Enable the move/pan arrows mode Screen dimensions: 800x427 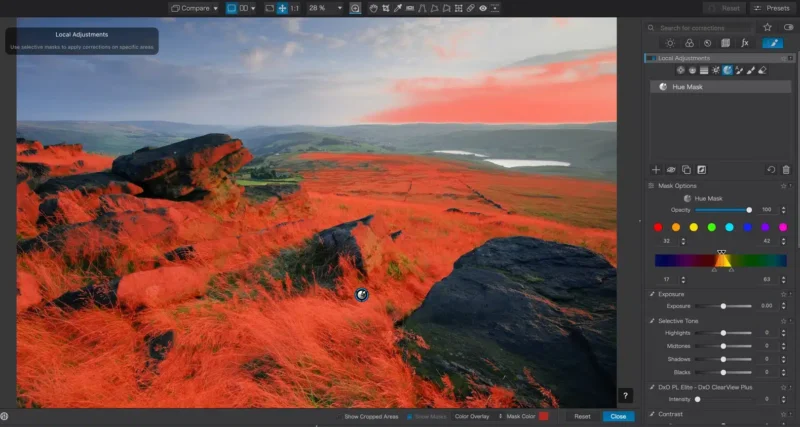point(282,8)
